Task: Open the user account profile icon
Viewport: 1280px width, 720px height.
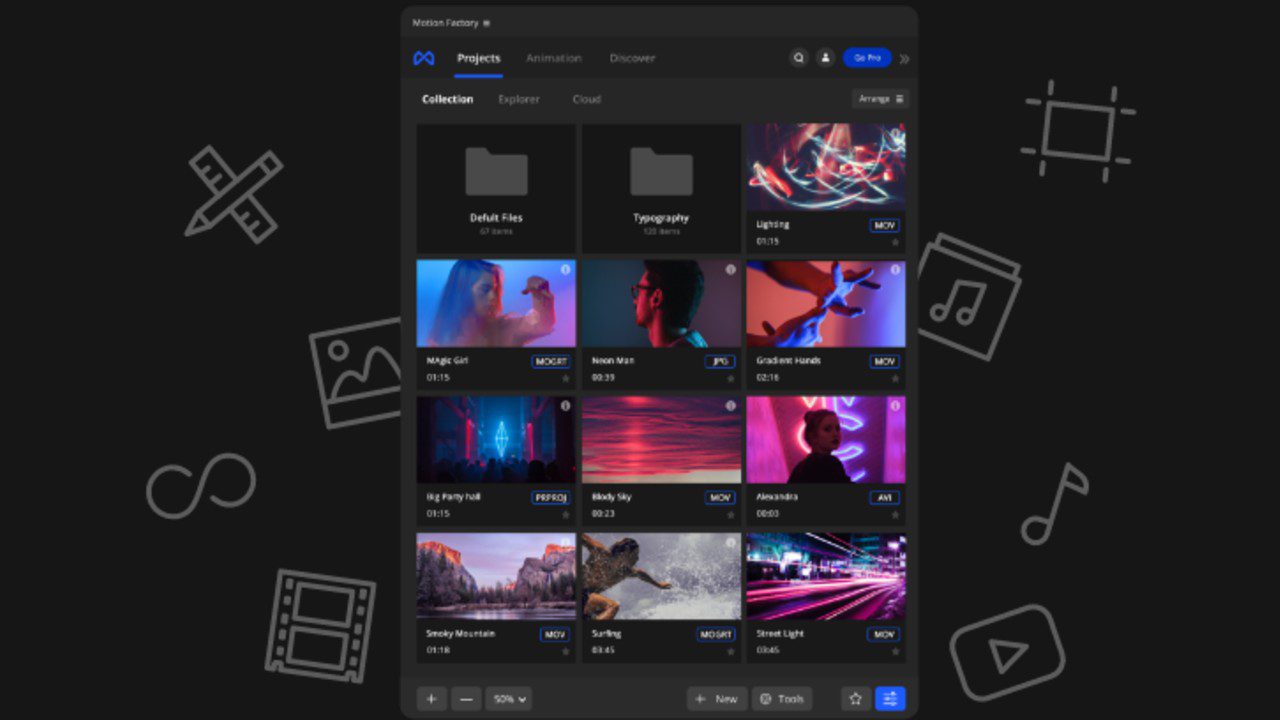Action: (x=825, y=58)
